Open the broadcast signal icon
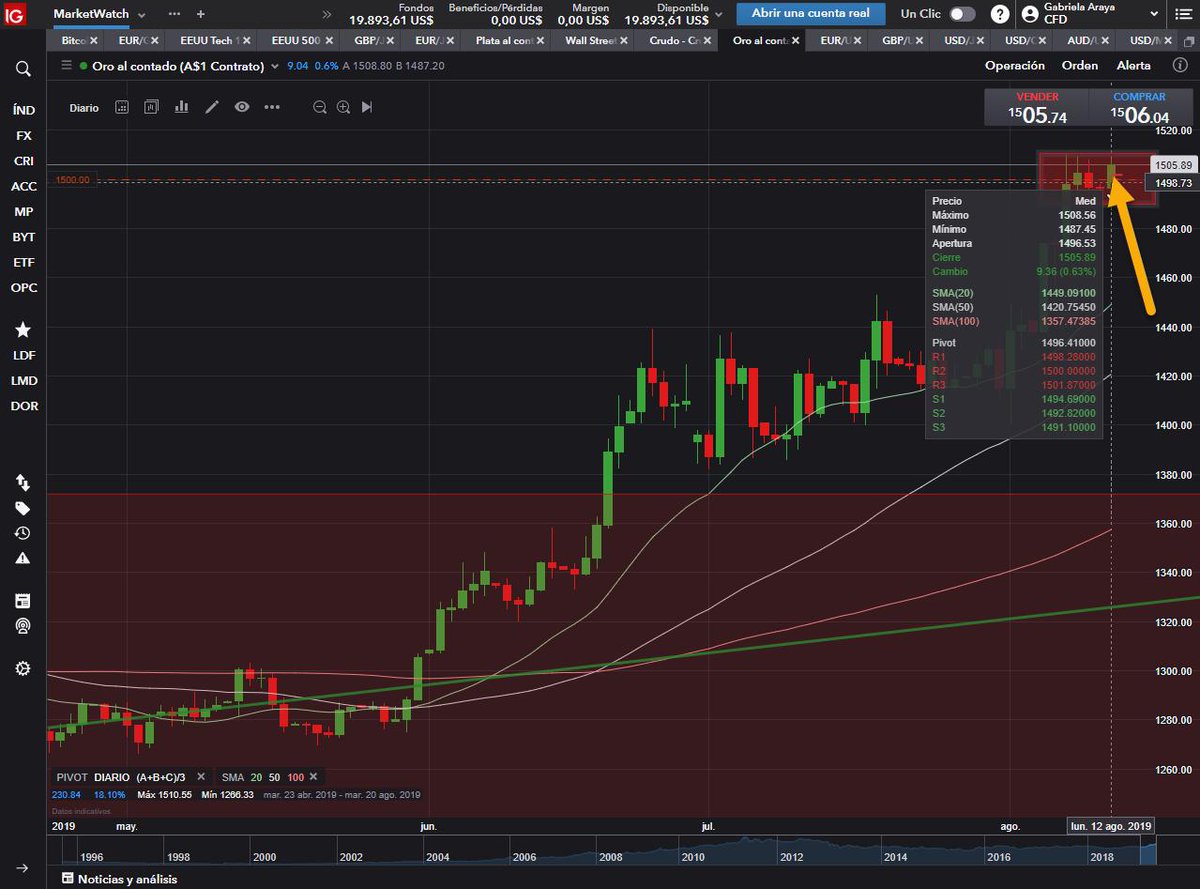 pyautogui.click(x=23, y=626)
